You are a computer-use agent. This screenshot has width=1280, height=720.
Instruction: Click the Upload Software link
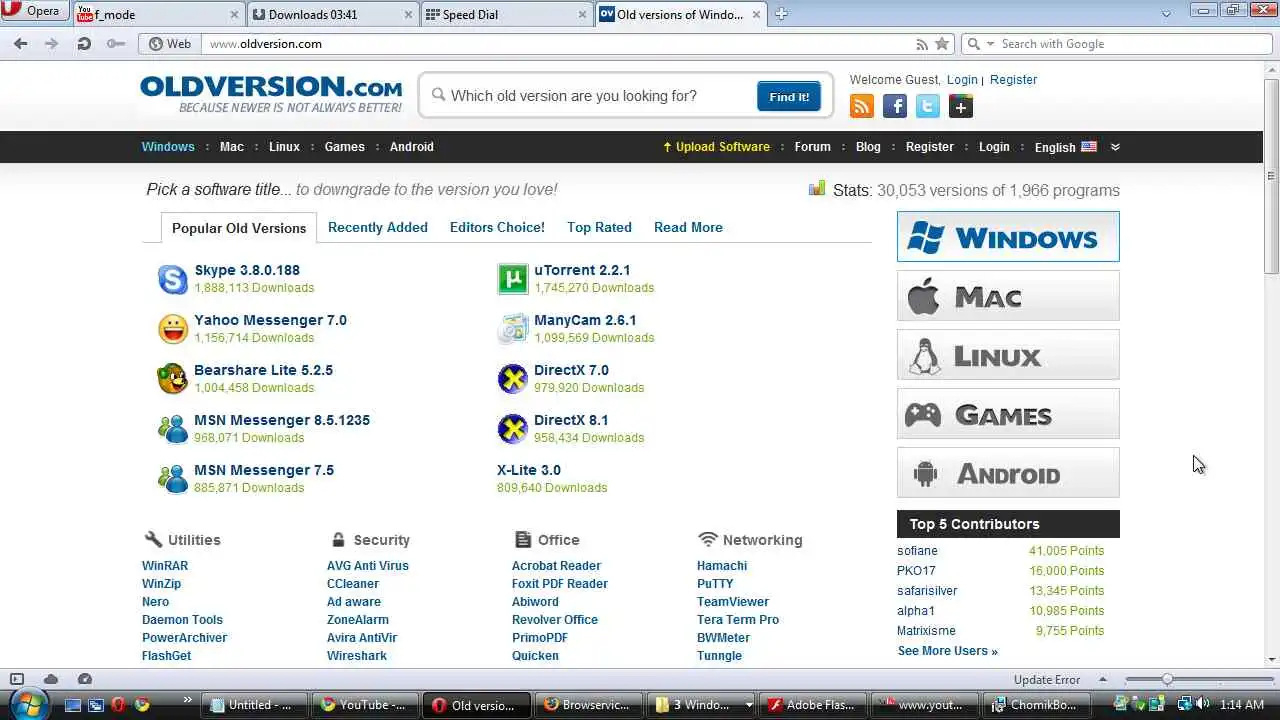pos(716,147)
